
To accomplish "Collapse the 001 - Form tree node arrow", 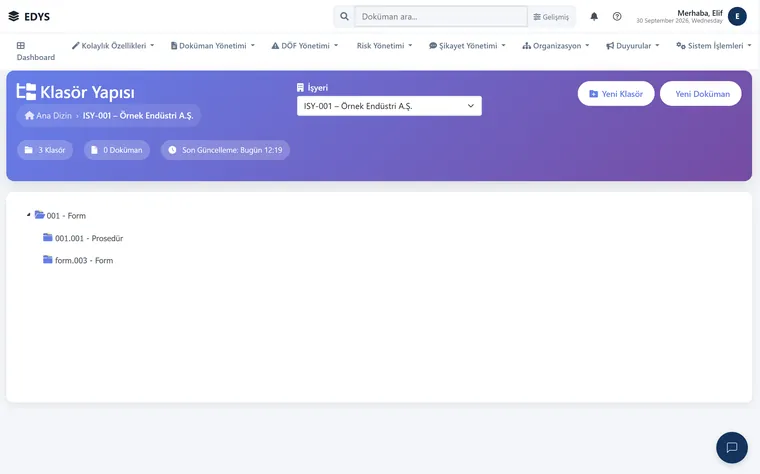I will click(x=29, y=215).
